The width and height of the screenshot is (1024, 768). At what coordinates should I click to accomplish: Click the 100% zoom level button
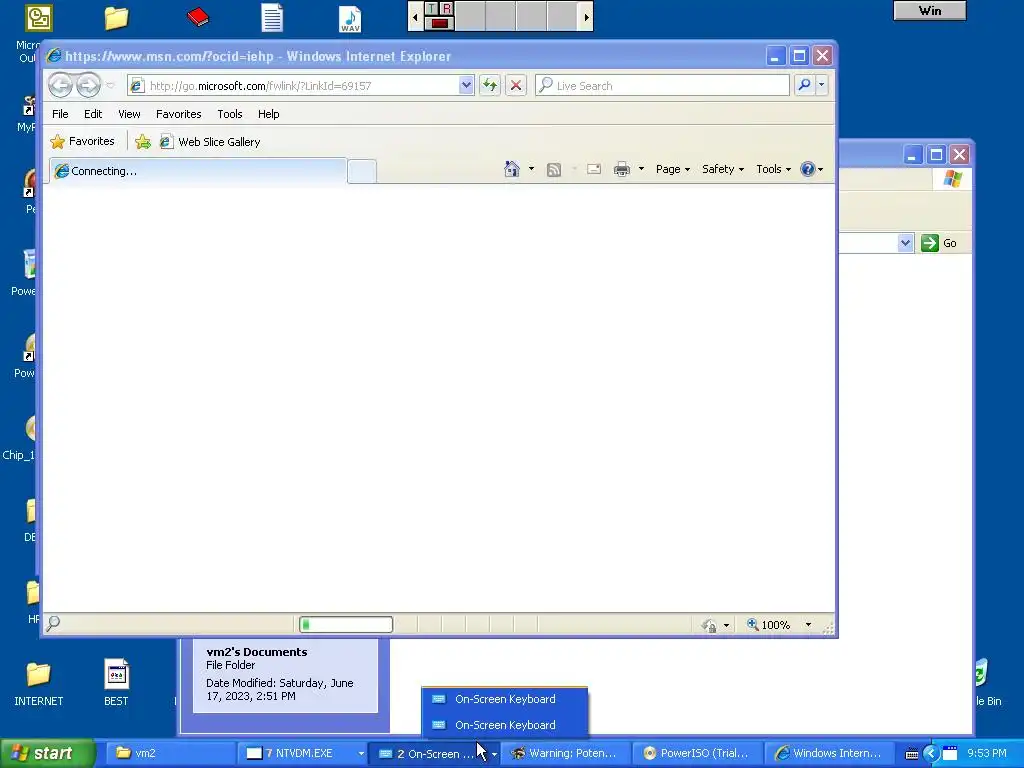768,624
